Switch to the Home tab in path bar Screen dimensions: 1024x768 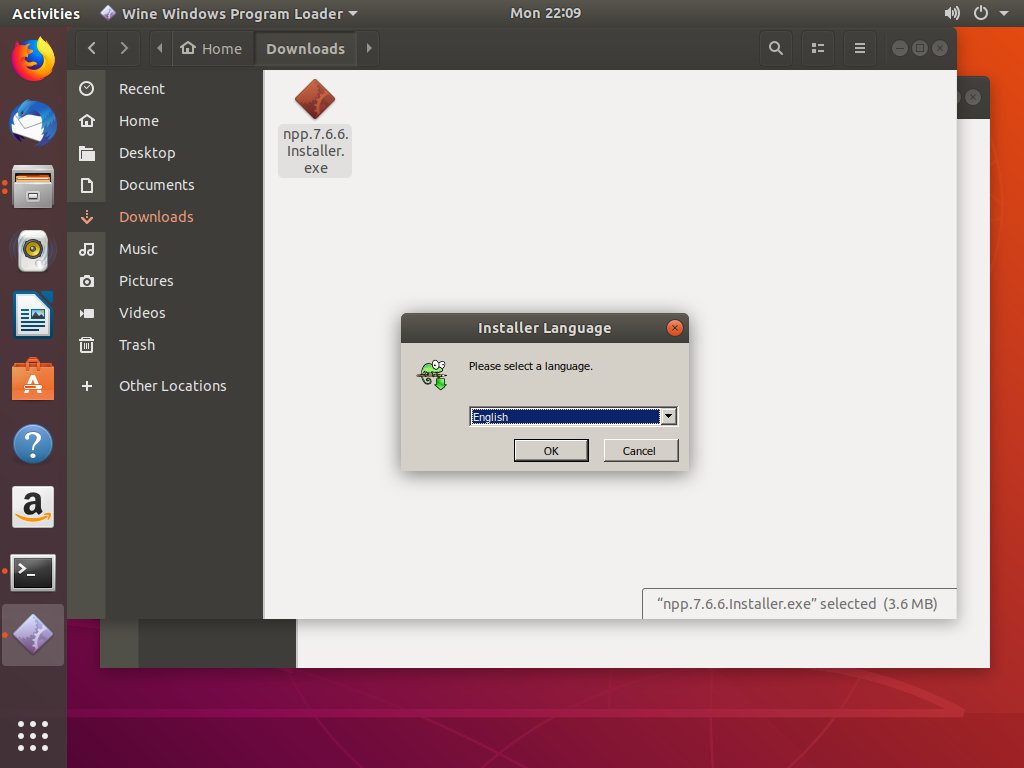(212, 47)
